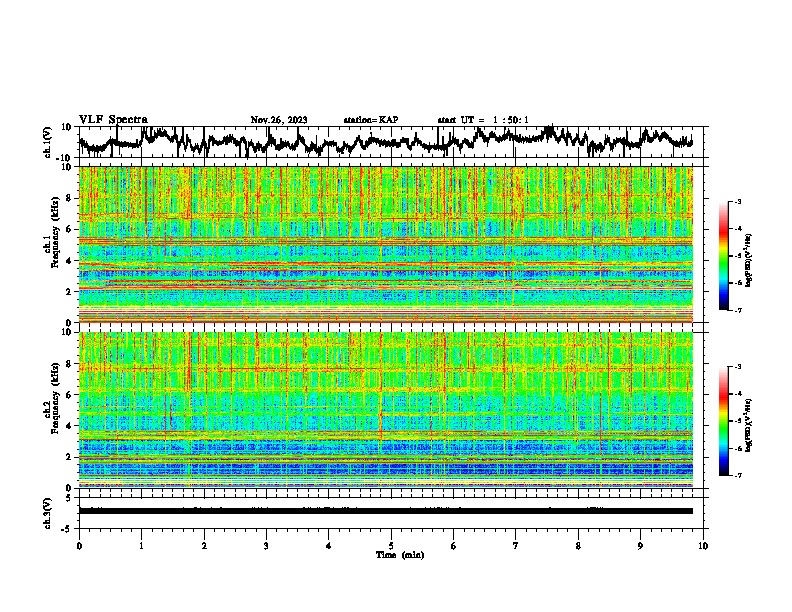Click ch.2 frequency axis tick "8"
This screenshot has height=612, width=792.
(x=70, y=364)
